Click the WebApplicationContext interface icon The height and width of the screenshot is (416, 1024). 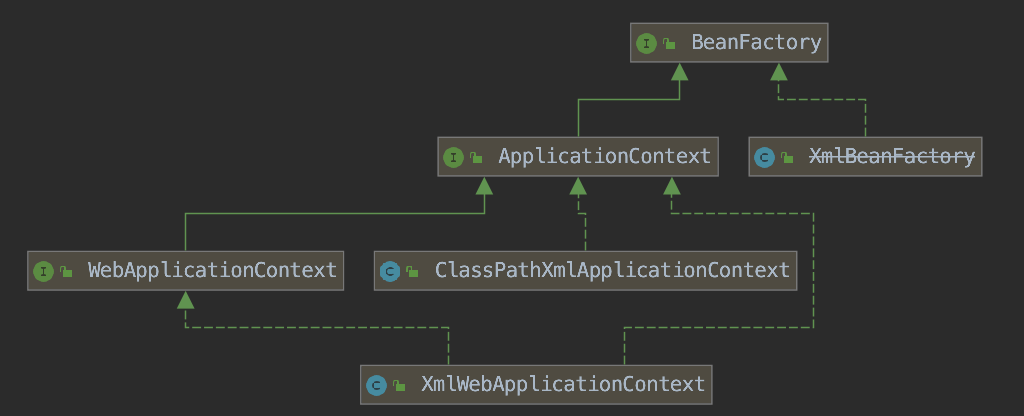43,271
